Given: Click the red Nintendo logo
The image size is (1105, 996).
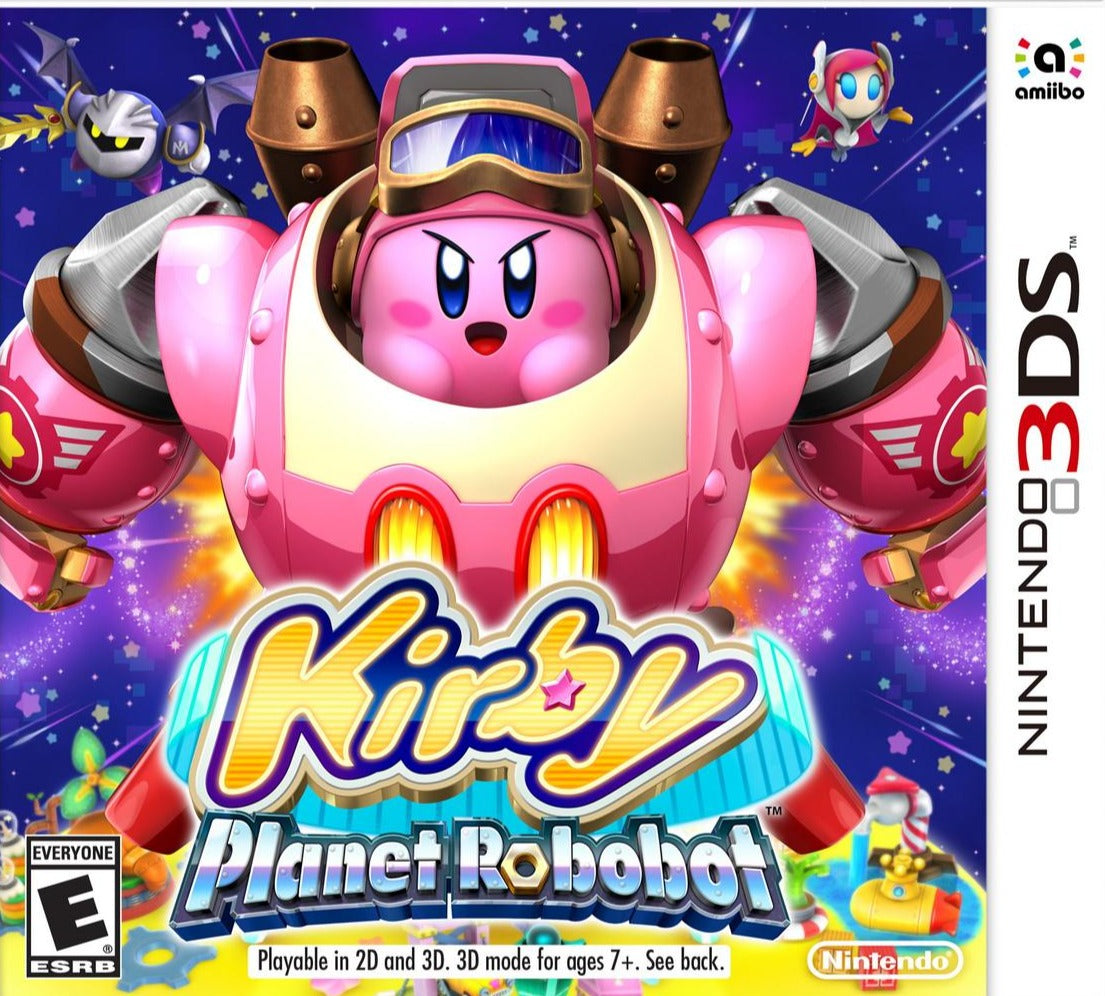Looking at the screenshot, I should [884, 960].
